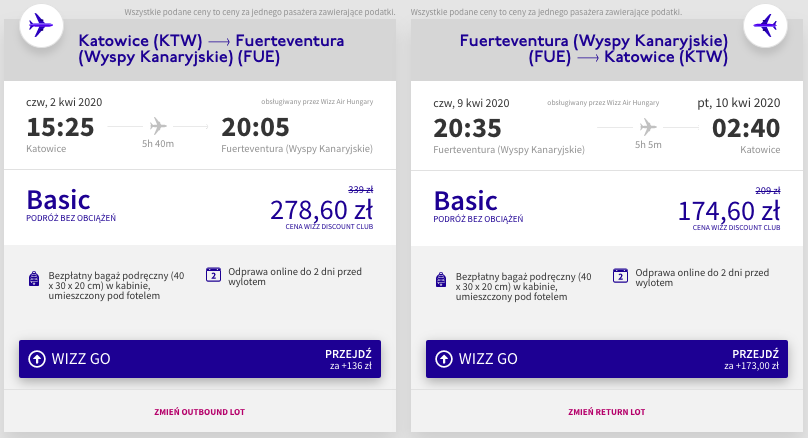
Task: Click the return 02:40 arrival time
Action: pos(746,128)
